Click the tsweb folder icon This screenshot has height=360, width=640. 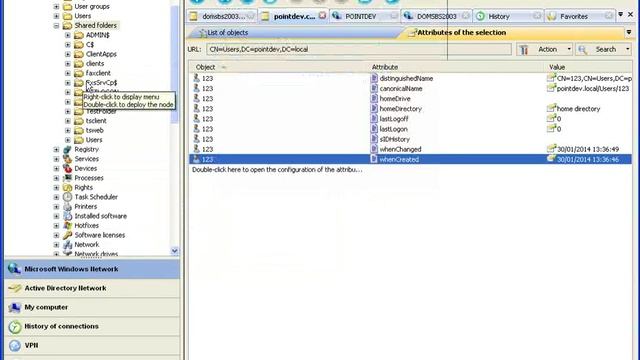[79, 130]
